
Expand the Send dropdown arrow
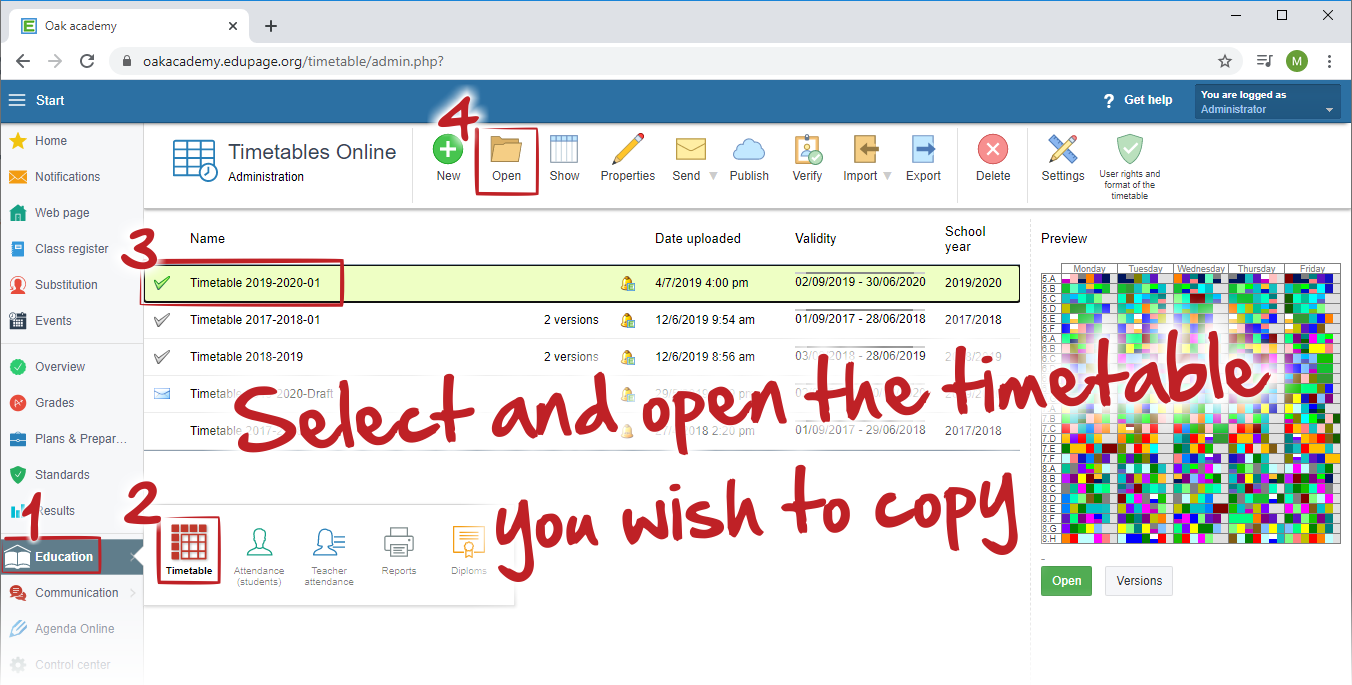(x=713, y=176)
